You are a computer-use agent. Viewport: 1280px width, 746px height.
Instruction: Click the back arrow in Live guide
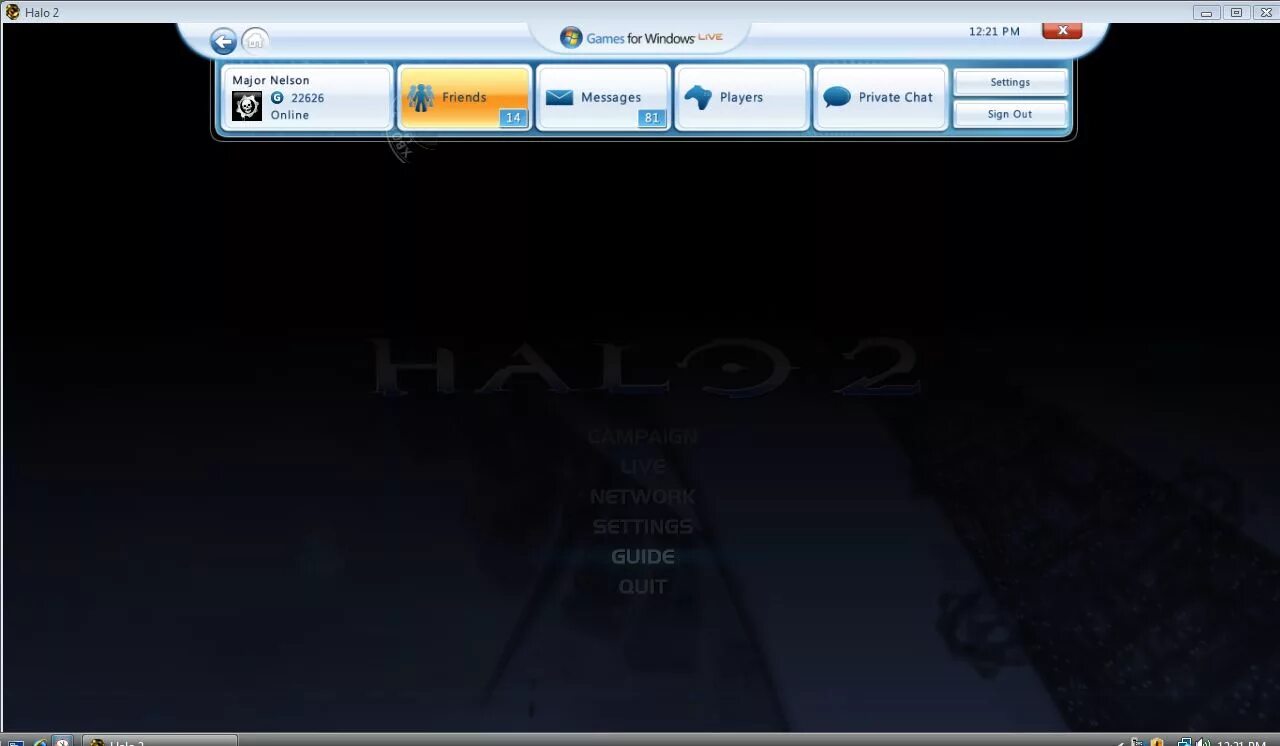(x=223, y=41)
